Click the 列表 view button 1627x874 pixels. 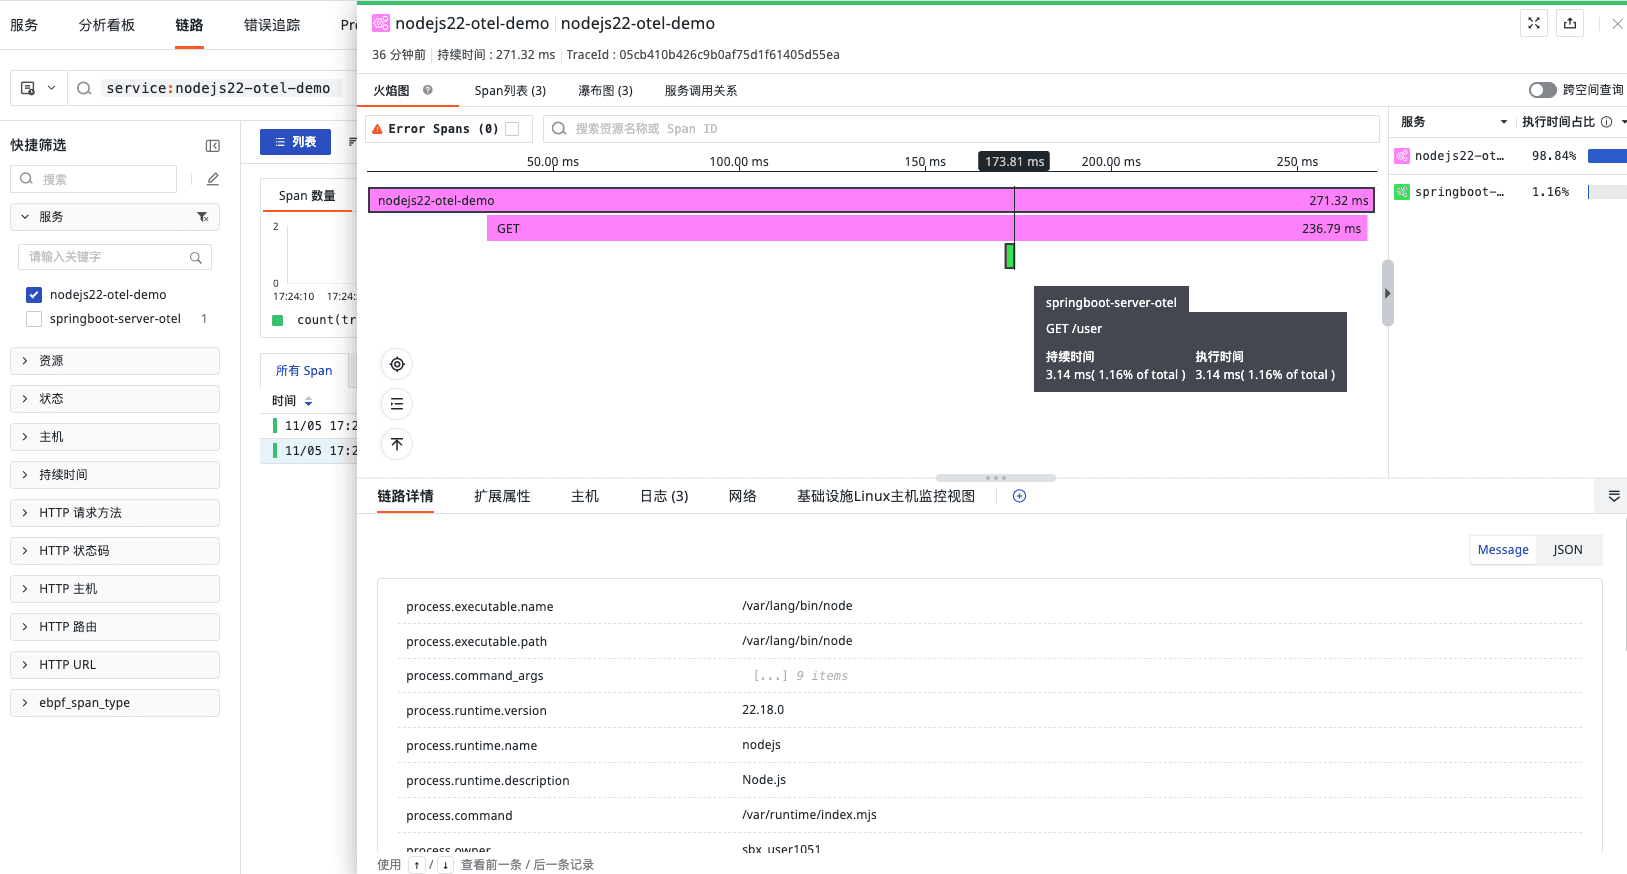click(x=295, y=142)
